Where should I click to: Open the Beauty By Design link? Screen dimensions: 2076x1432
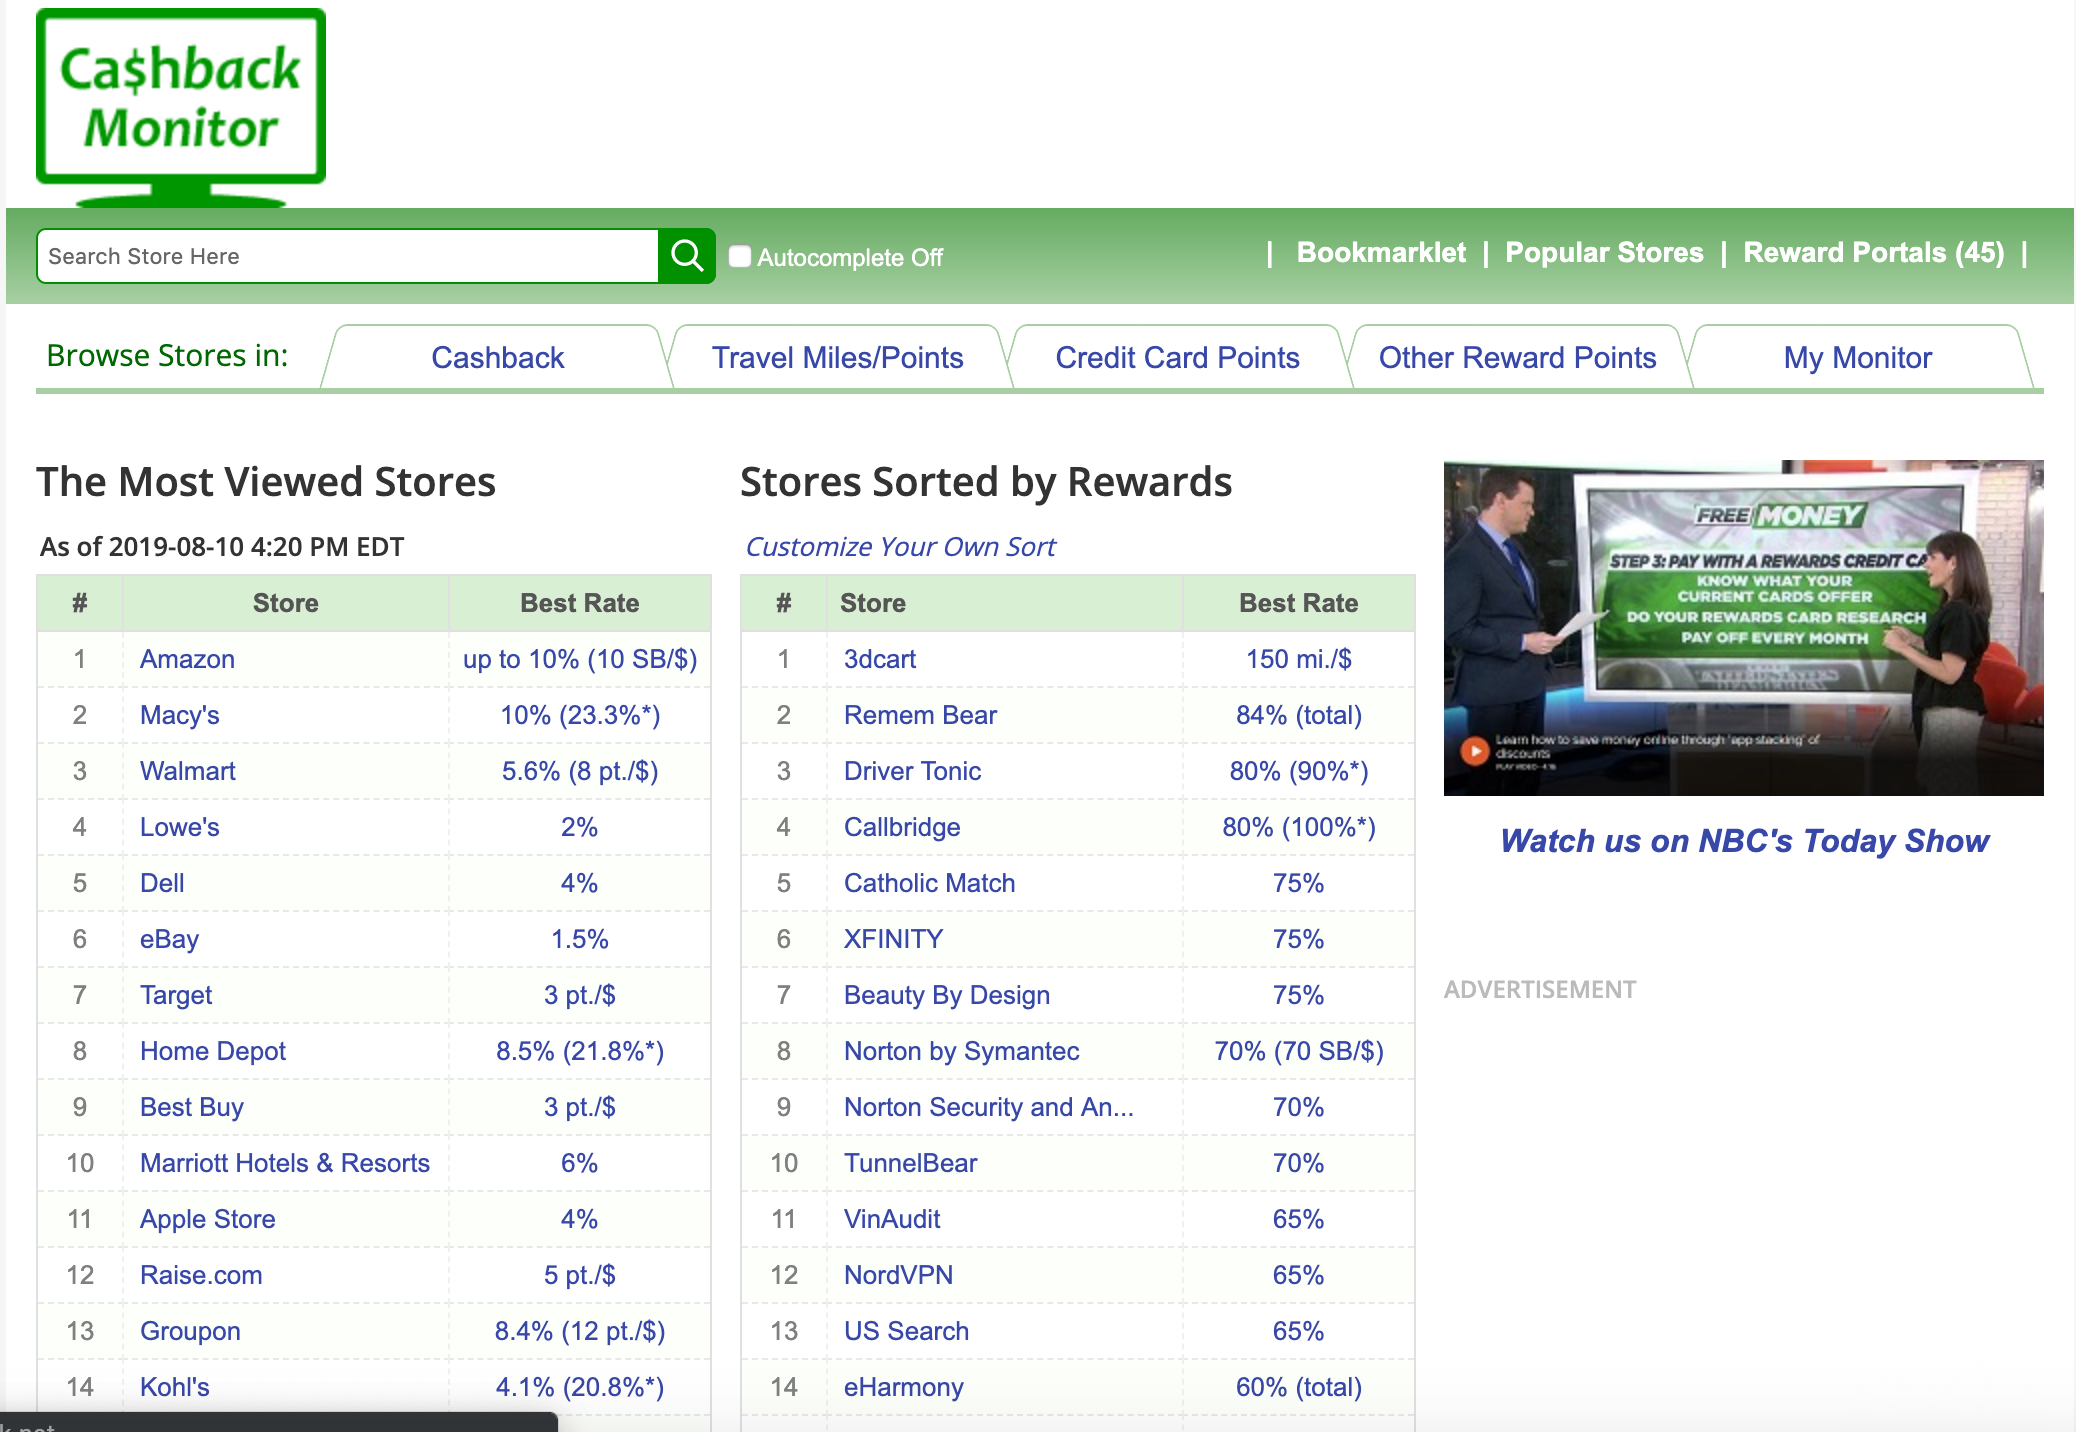click(947, 995)
